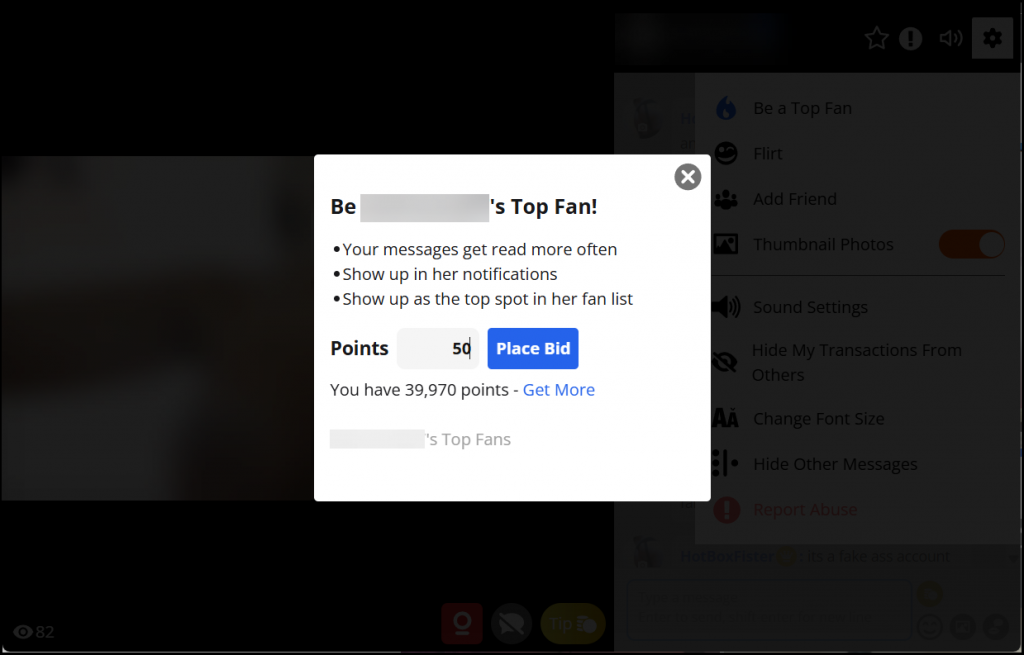The height and width of the screenshot is (655, 1024).
Task: Mute sound using the speaker icon
Action: (x=951, y=39)
